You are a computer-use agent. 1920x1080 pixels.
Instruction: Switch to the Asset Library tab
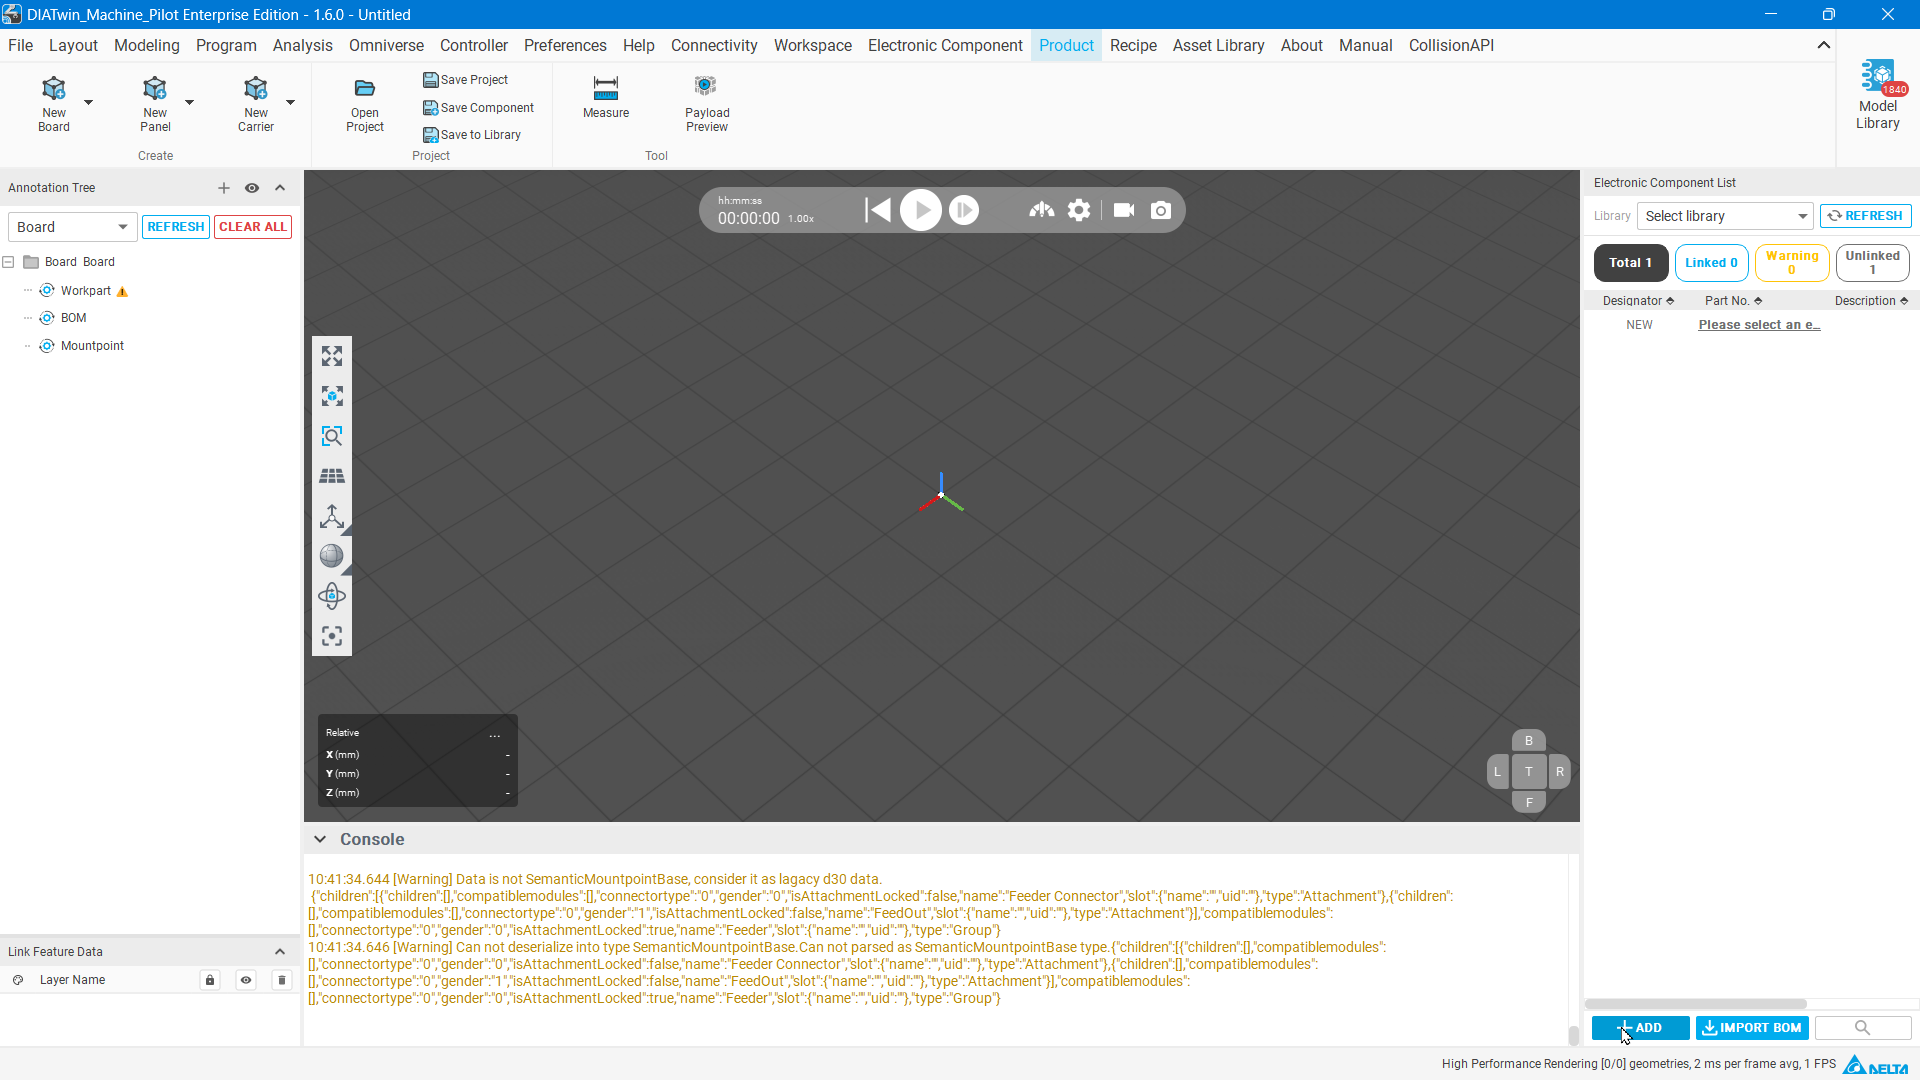pos(1218,45)
